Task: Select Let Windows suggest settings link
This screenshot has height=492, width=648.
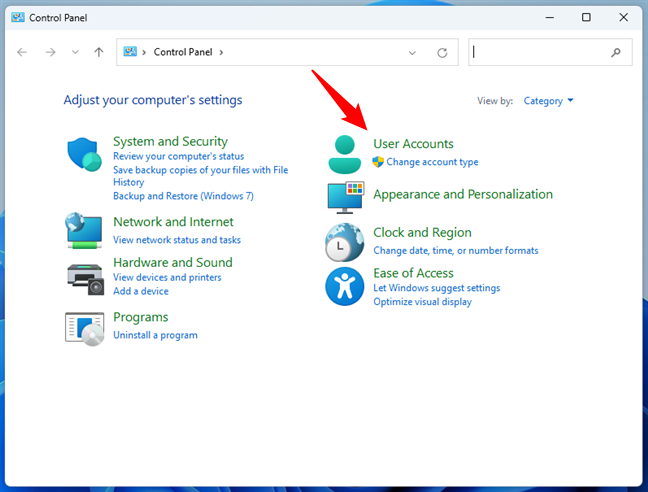Action: pyautogui.click(x=437, y=288)
